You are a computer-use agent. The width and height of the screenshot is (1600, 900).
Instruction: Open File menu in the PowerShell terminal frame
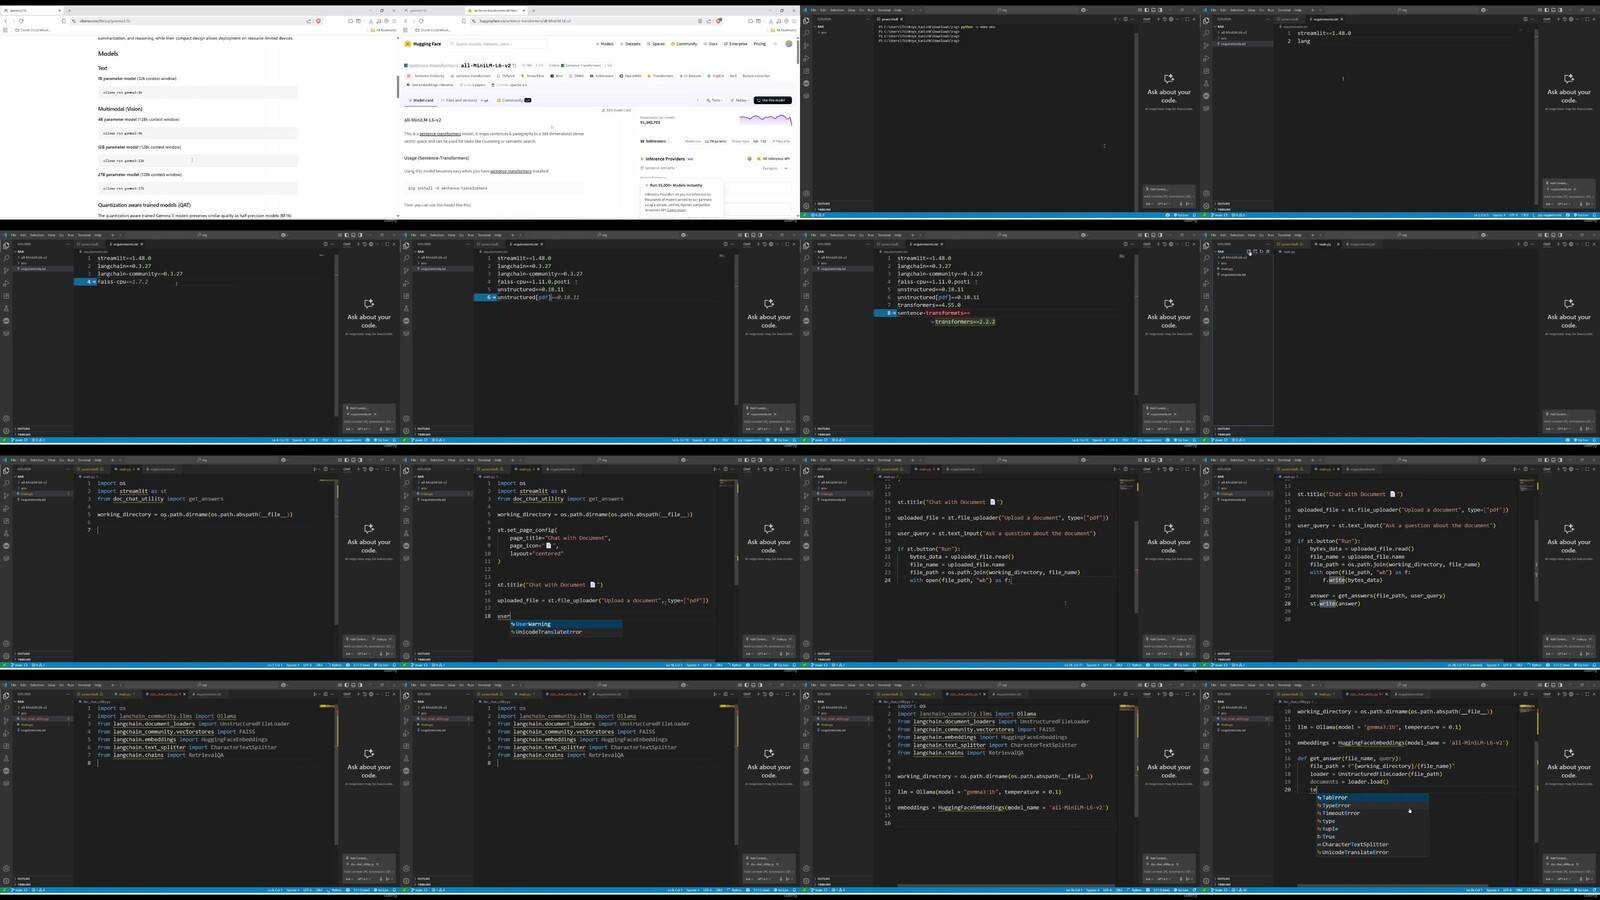(814, 10)
